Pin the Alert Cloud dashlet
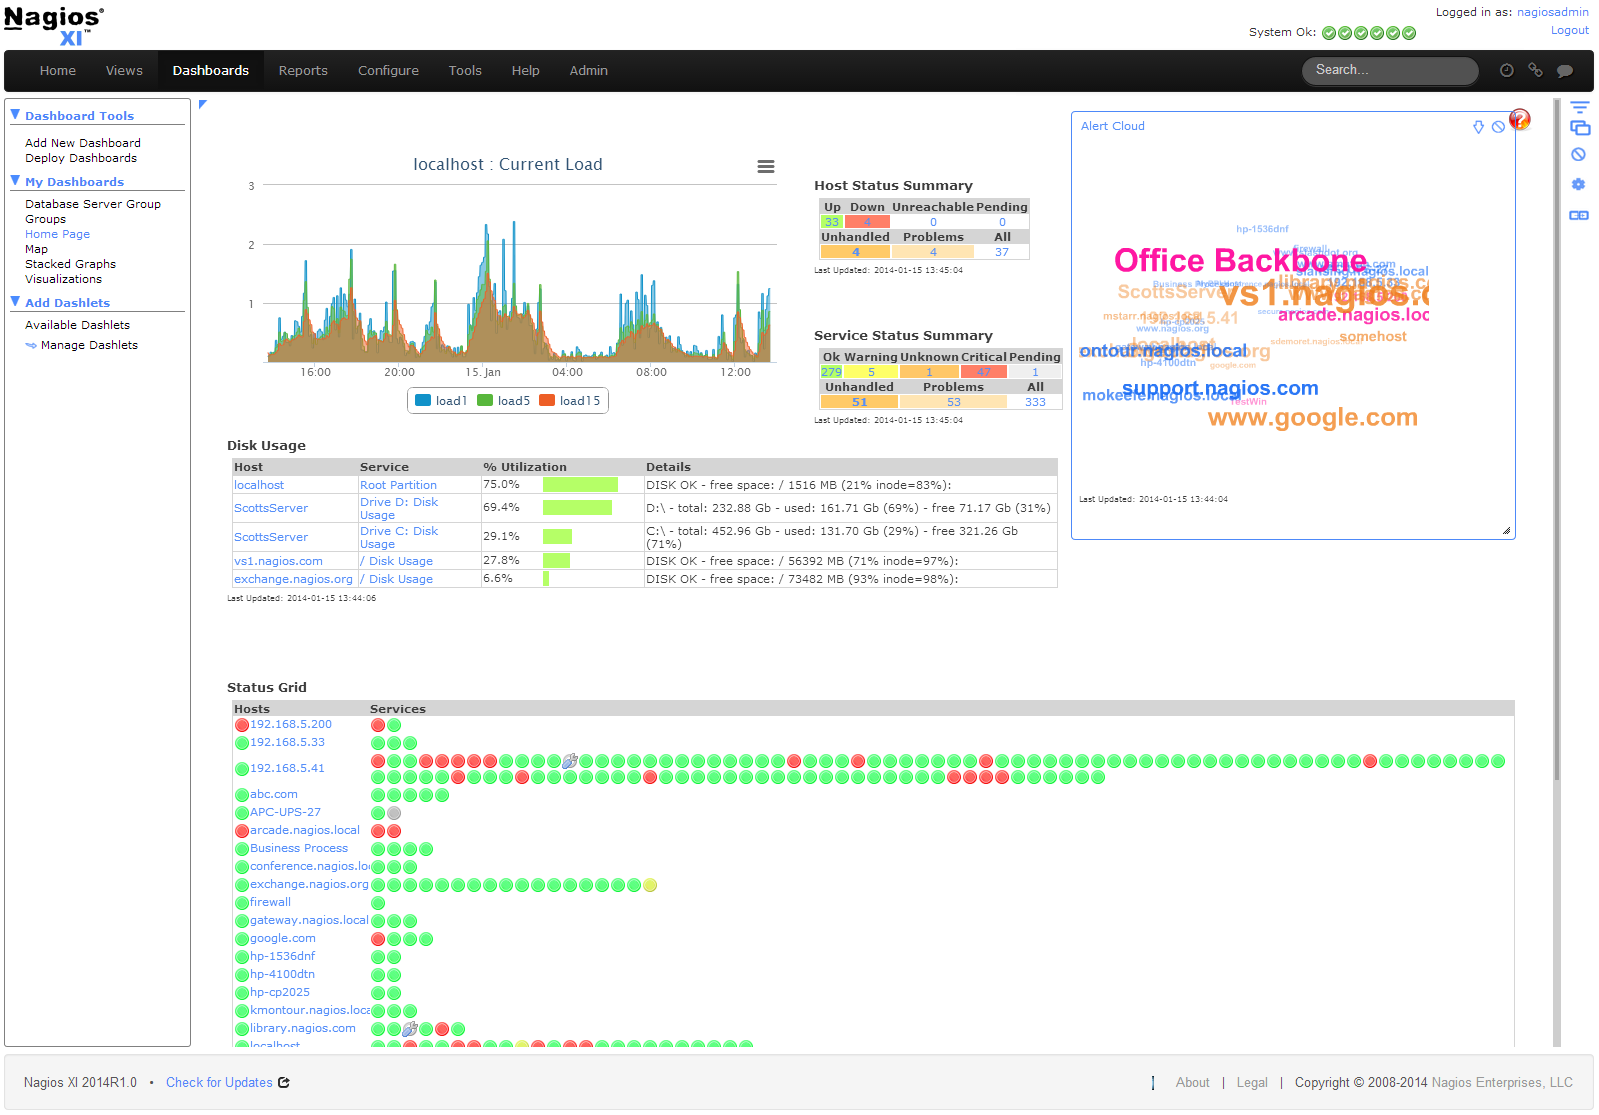Viewport: 1599px width, 1115px height. 1478,127
